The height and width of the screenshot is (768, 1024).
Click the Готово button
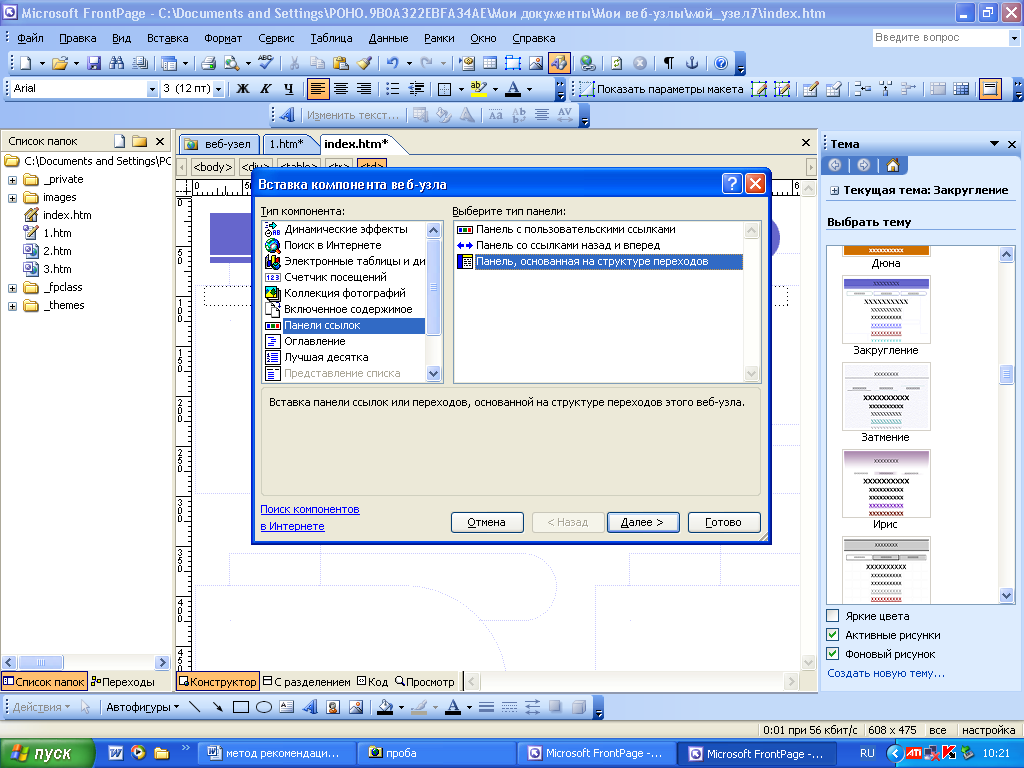(724, 522)
